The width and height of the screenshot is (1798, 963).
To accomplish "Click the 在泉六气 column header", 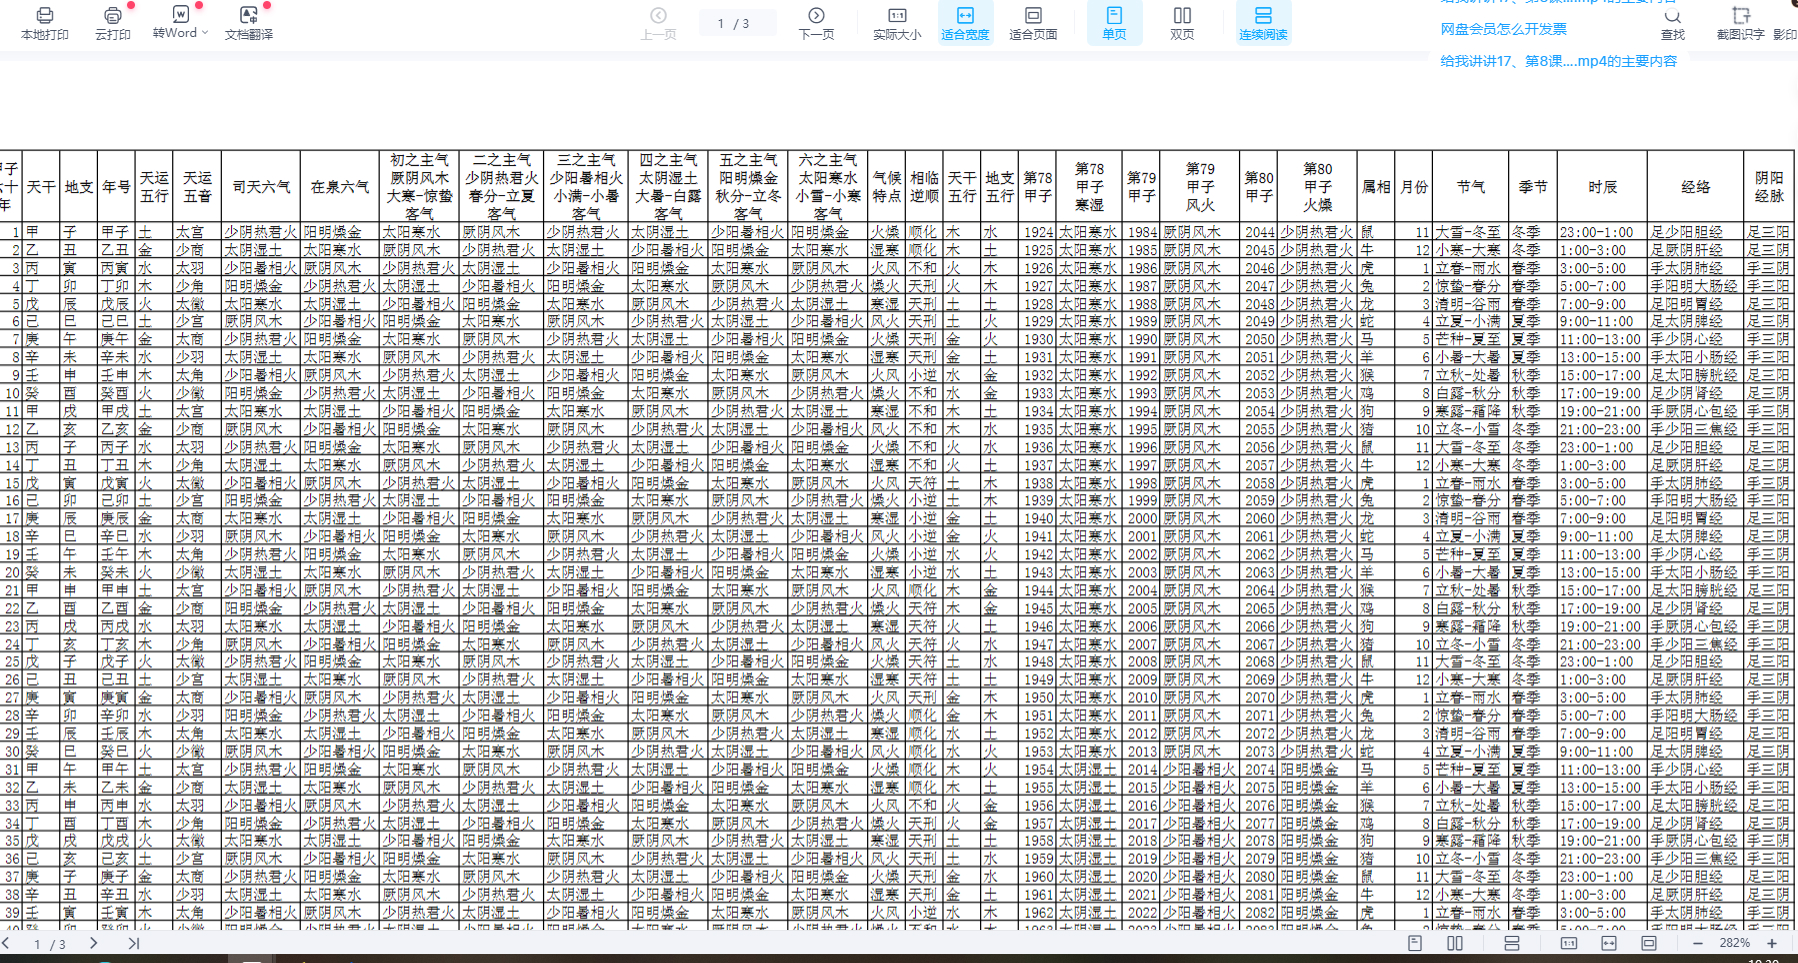I will coord(340,187).
